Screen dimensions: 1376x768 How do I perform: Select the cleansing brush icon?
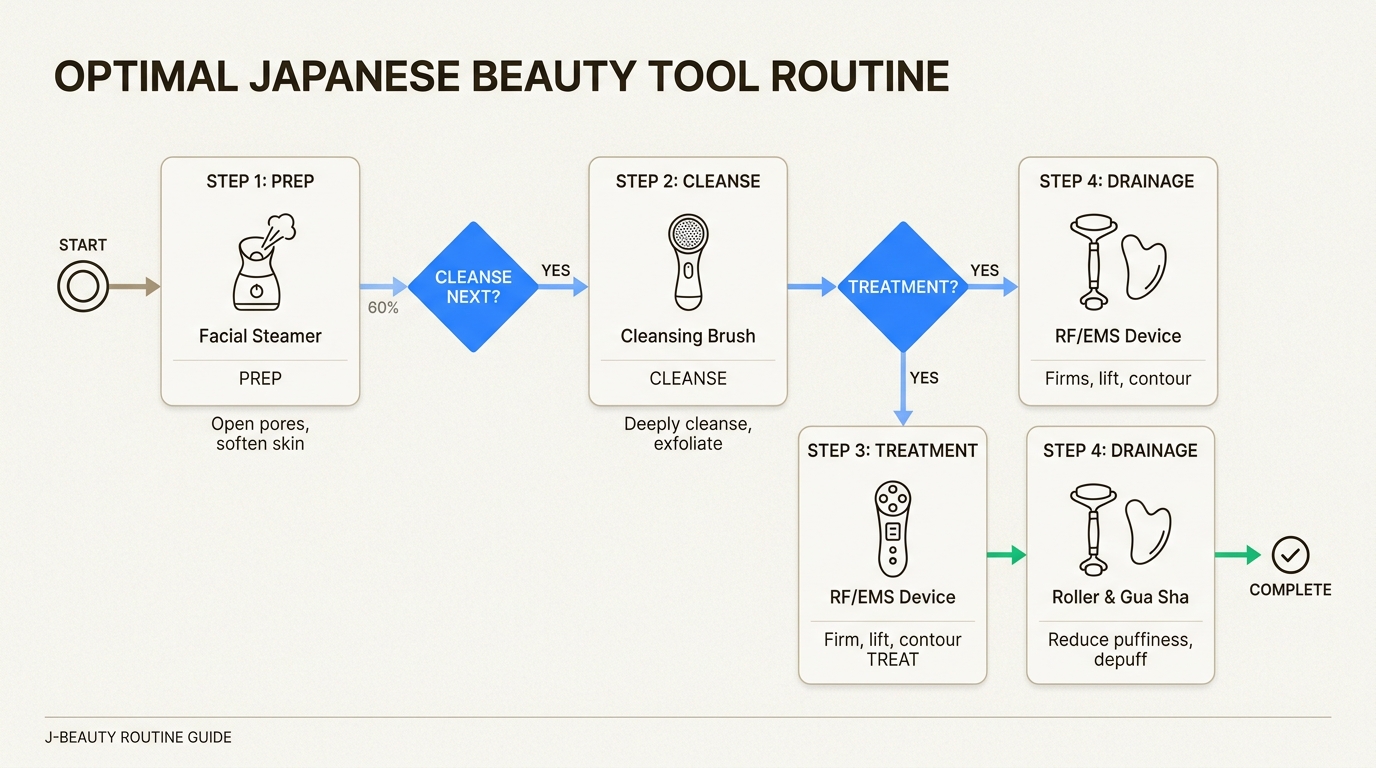(688, 260)
